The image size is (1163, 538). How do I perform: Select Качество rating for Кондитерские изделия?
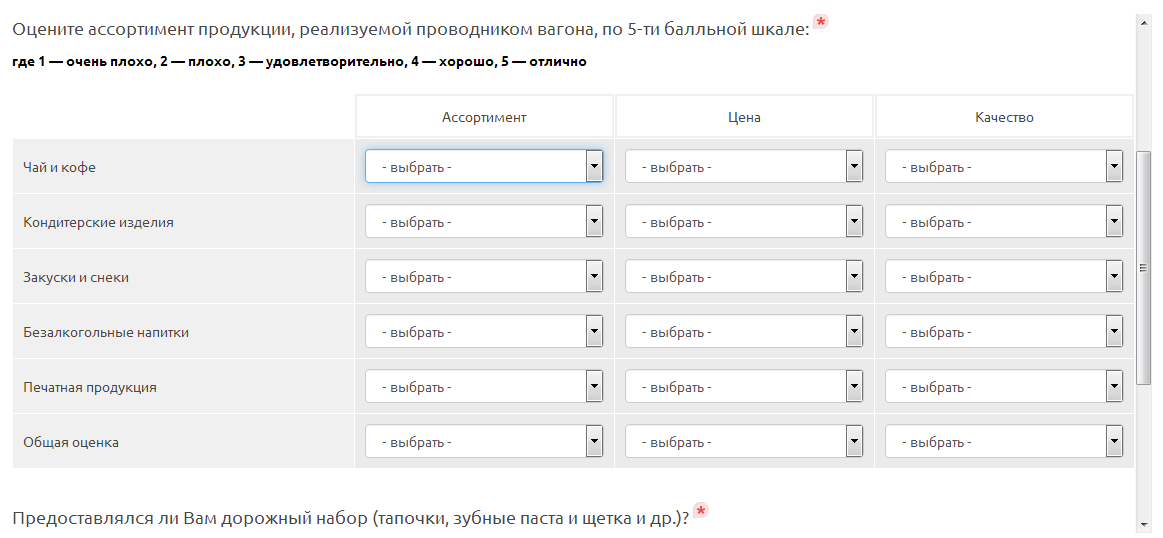click(1004, 222)
